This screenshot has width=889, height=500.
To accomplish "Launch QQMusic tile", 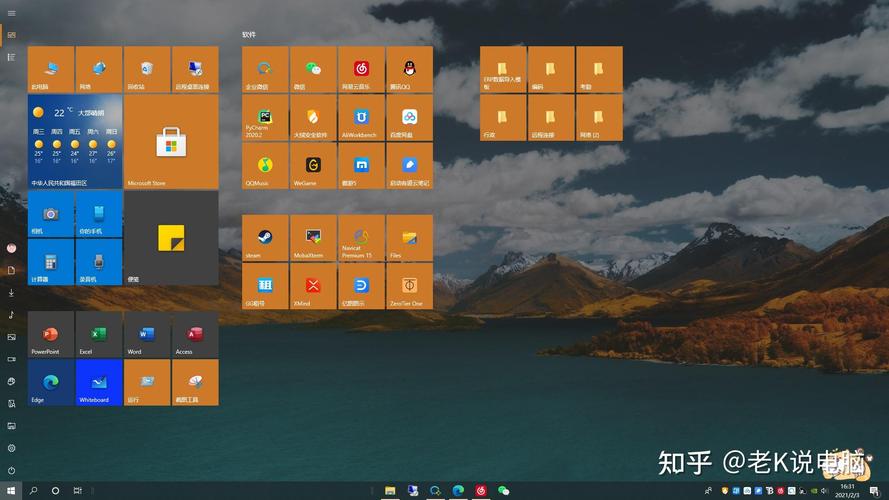I will click(265, 166).
